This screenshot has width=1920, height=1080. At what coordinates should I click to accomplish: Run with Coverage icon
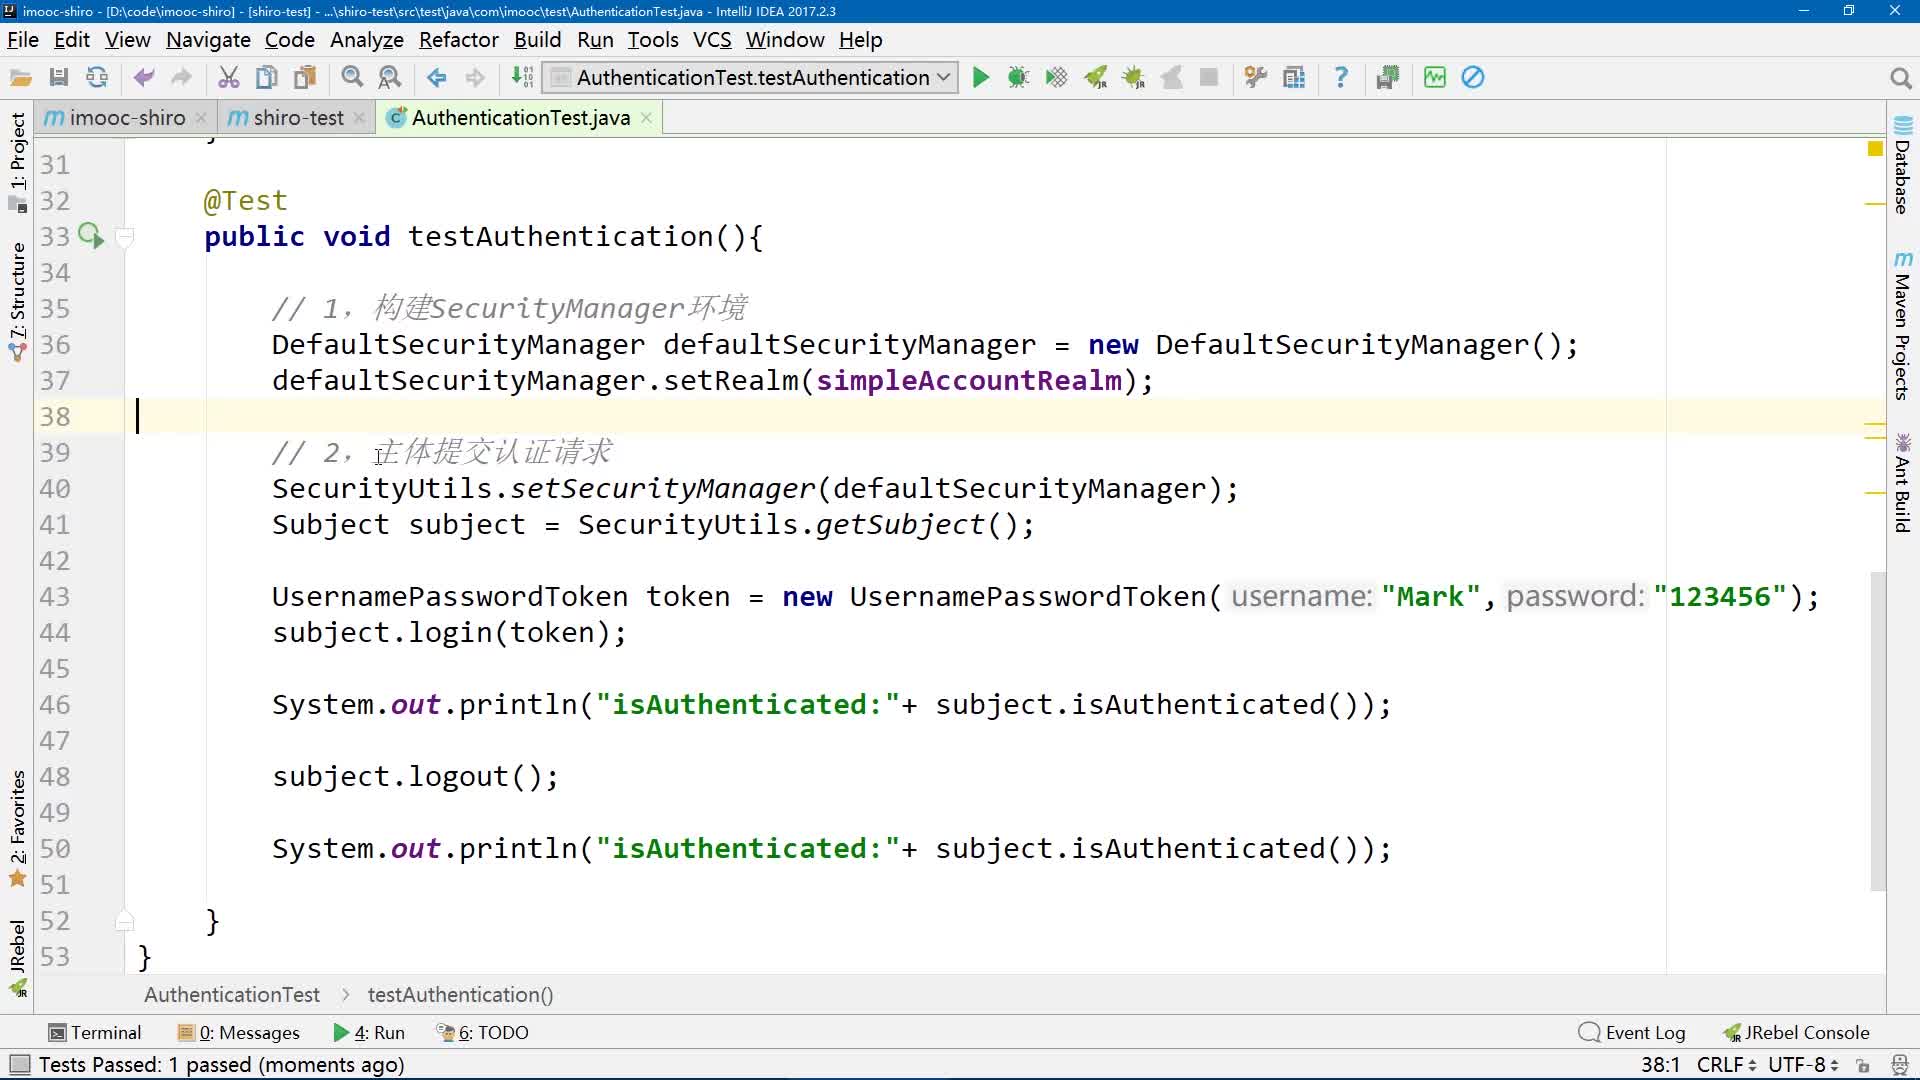[x=1056, y=78]
